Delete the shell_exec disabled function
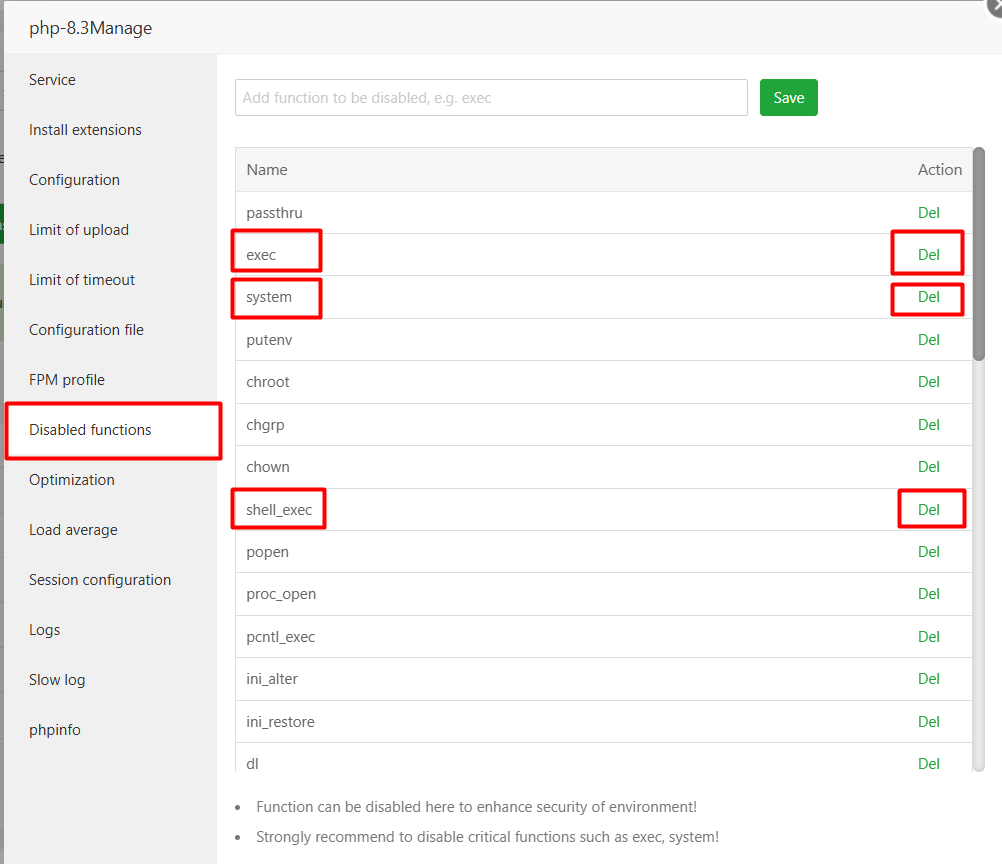1002x864 pixels. (929, 510)
